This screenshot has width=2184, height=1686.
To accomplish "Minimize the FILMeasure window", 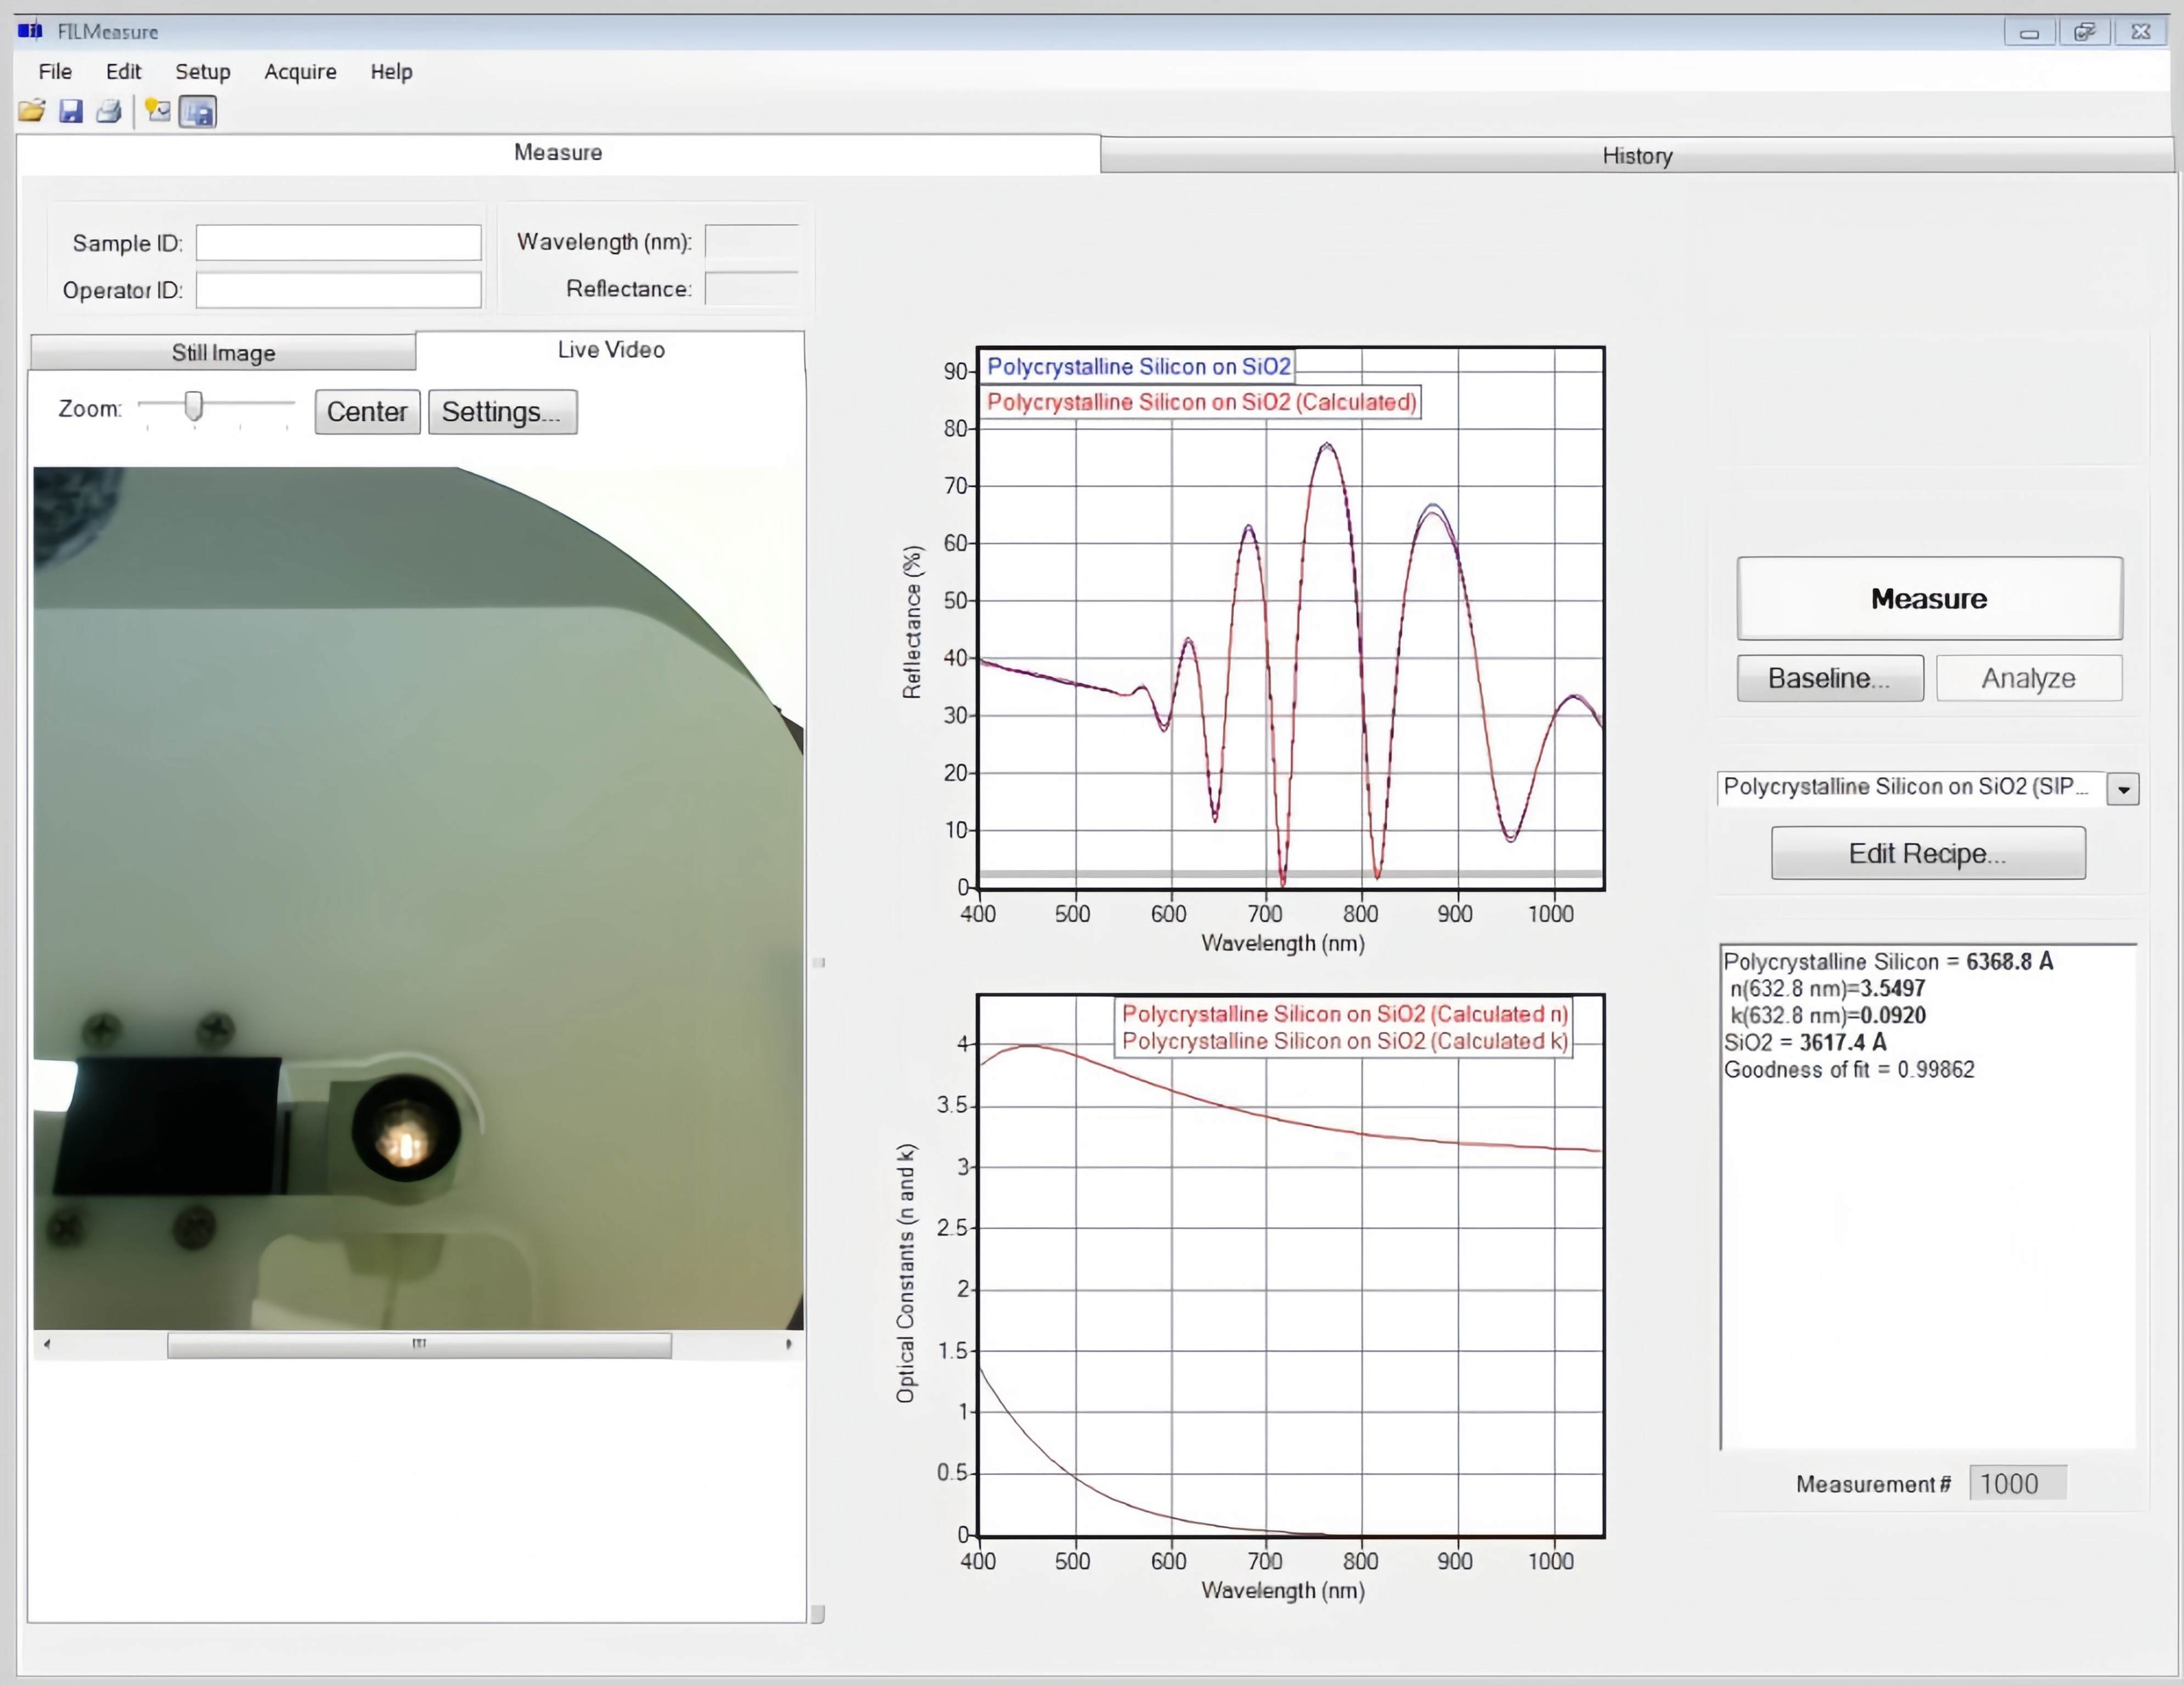I will pos(2029,32).
